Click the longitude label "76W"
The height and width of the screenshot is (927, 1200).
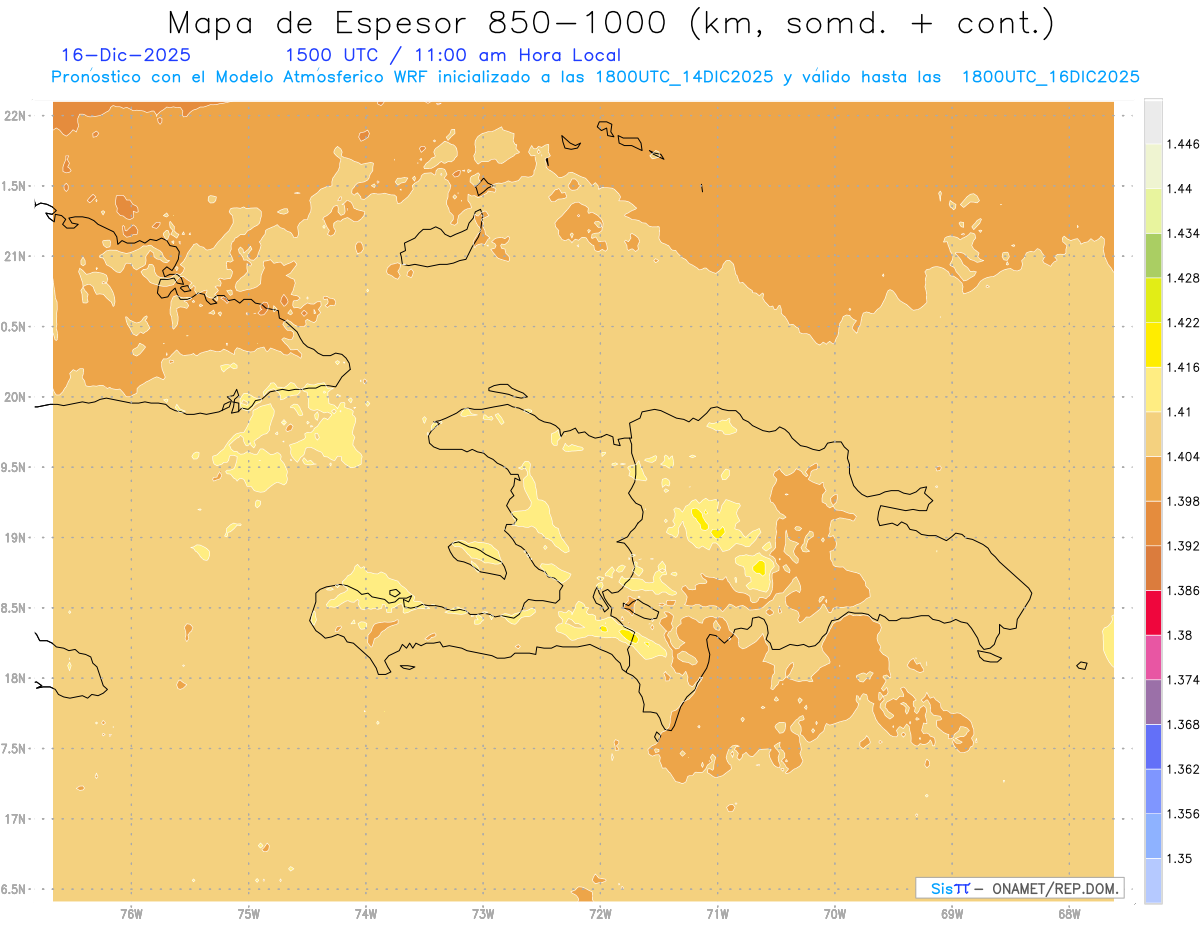click(x=131, y=913)
